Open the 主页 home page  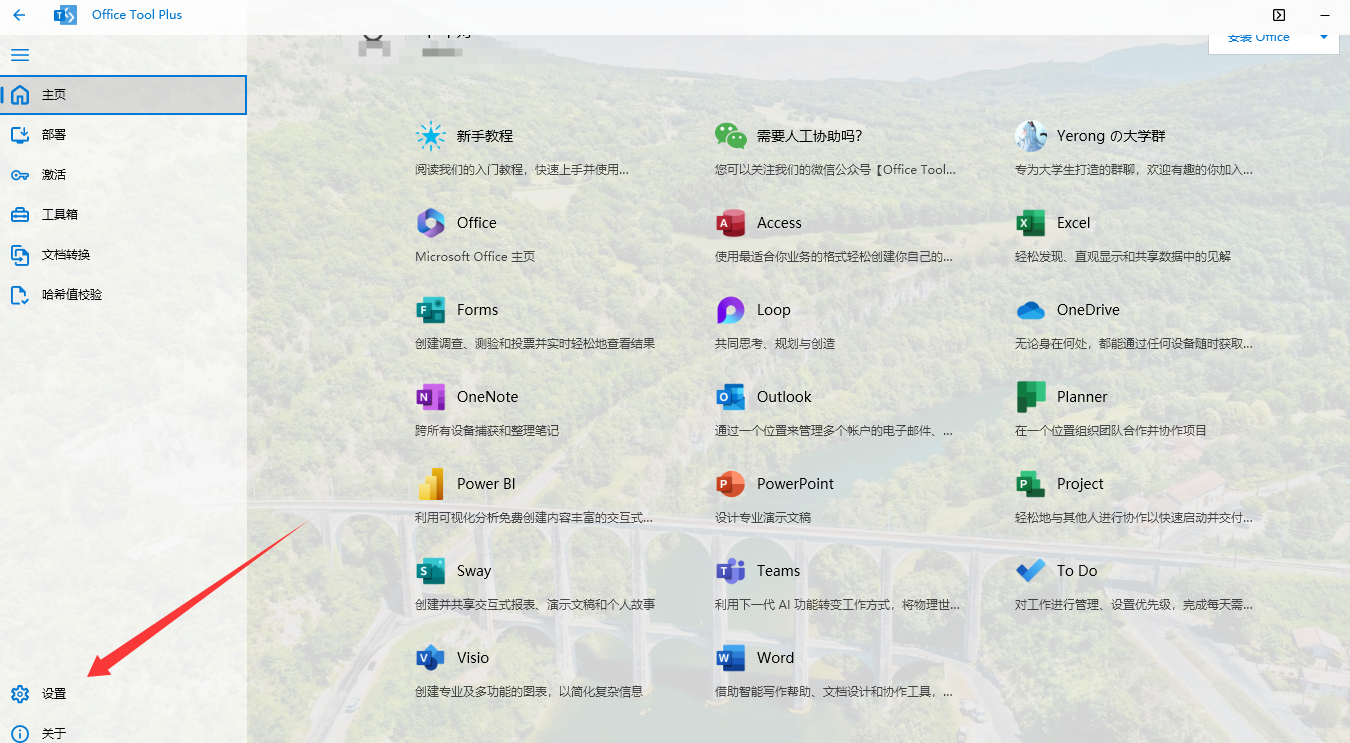pyautogui.click(x=124, y=95)
